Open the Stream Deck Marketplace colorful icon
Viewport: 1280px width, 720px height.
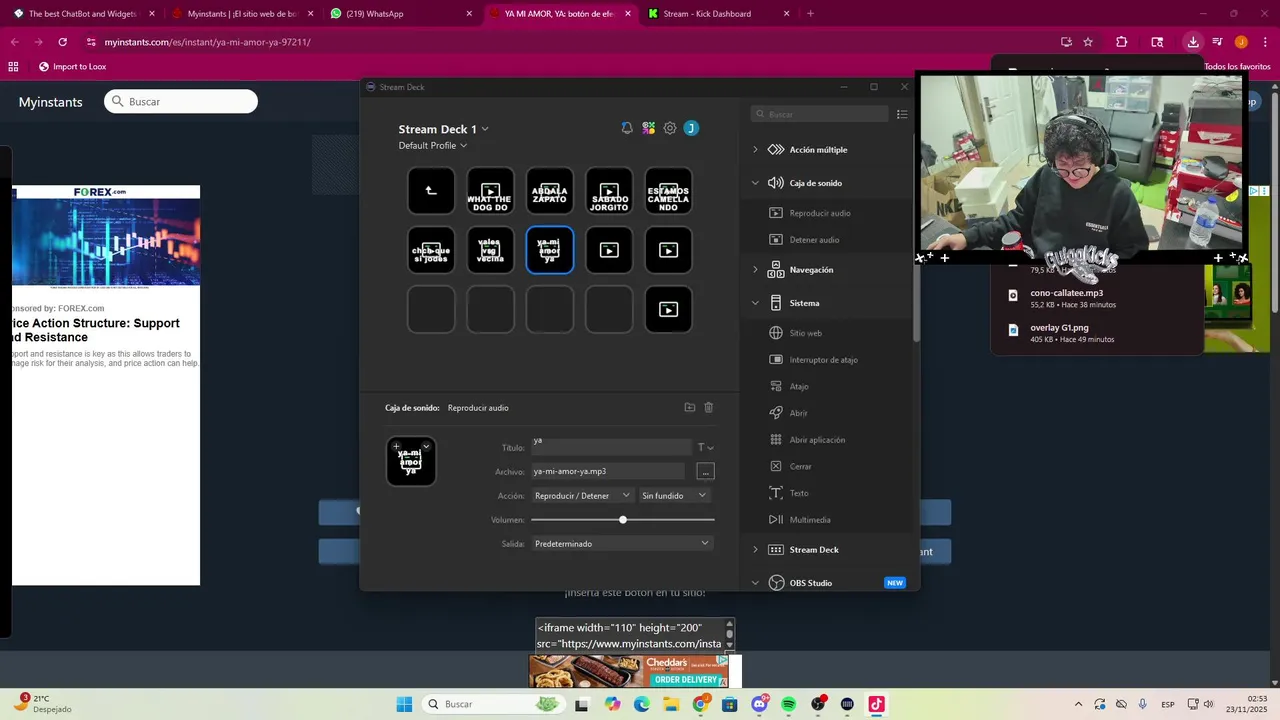tap(649, 128)
